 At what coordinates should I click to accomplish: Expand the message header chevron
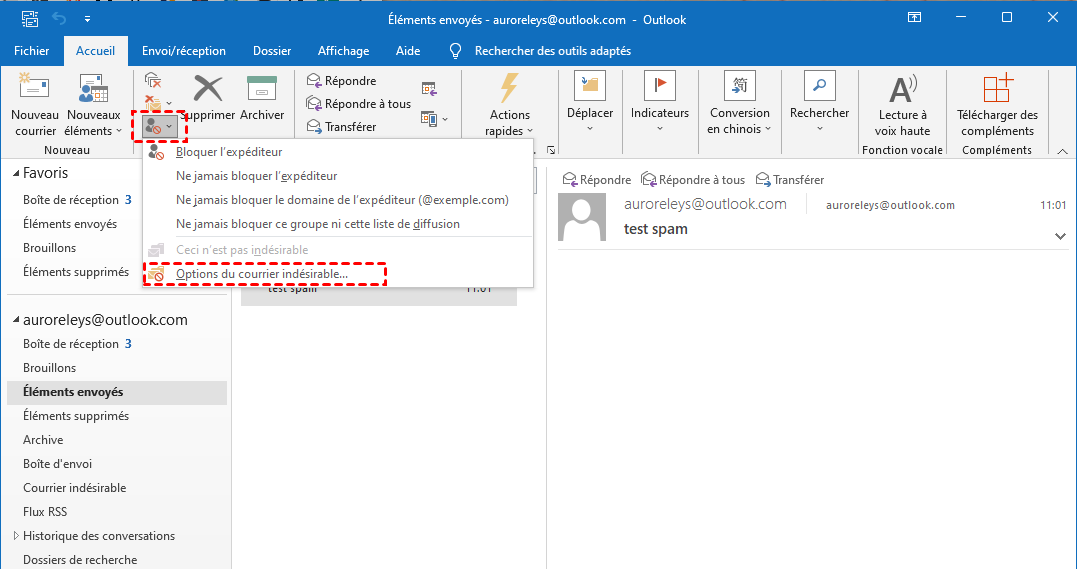tap(1061, 236)
